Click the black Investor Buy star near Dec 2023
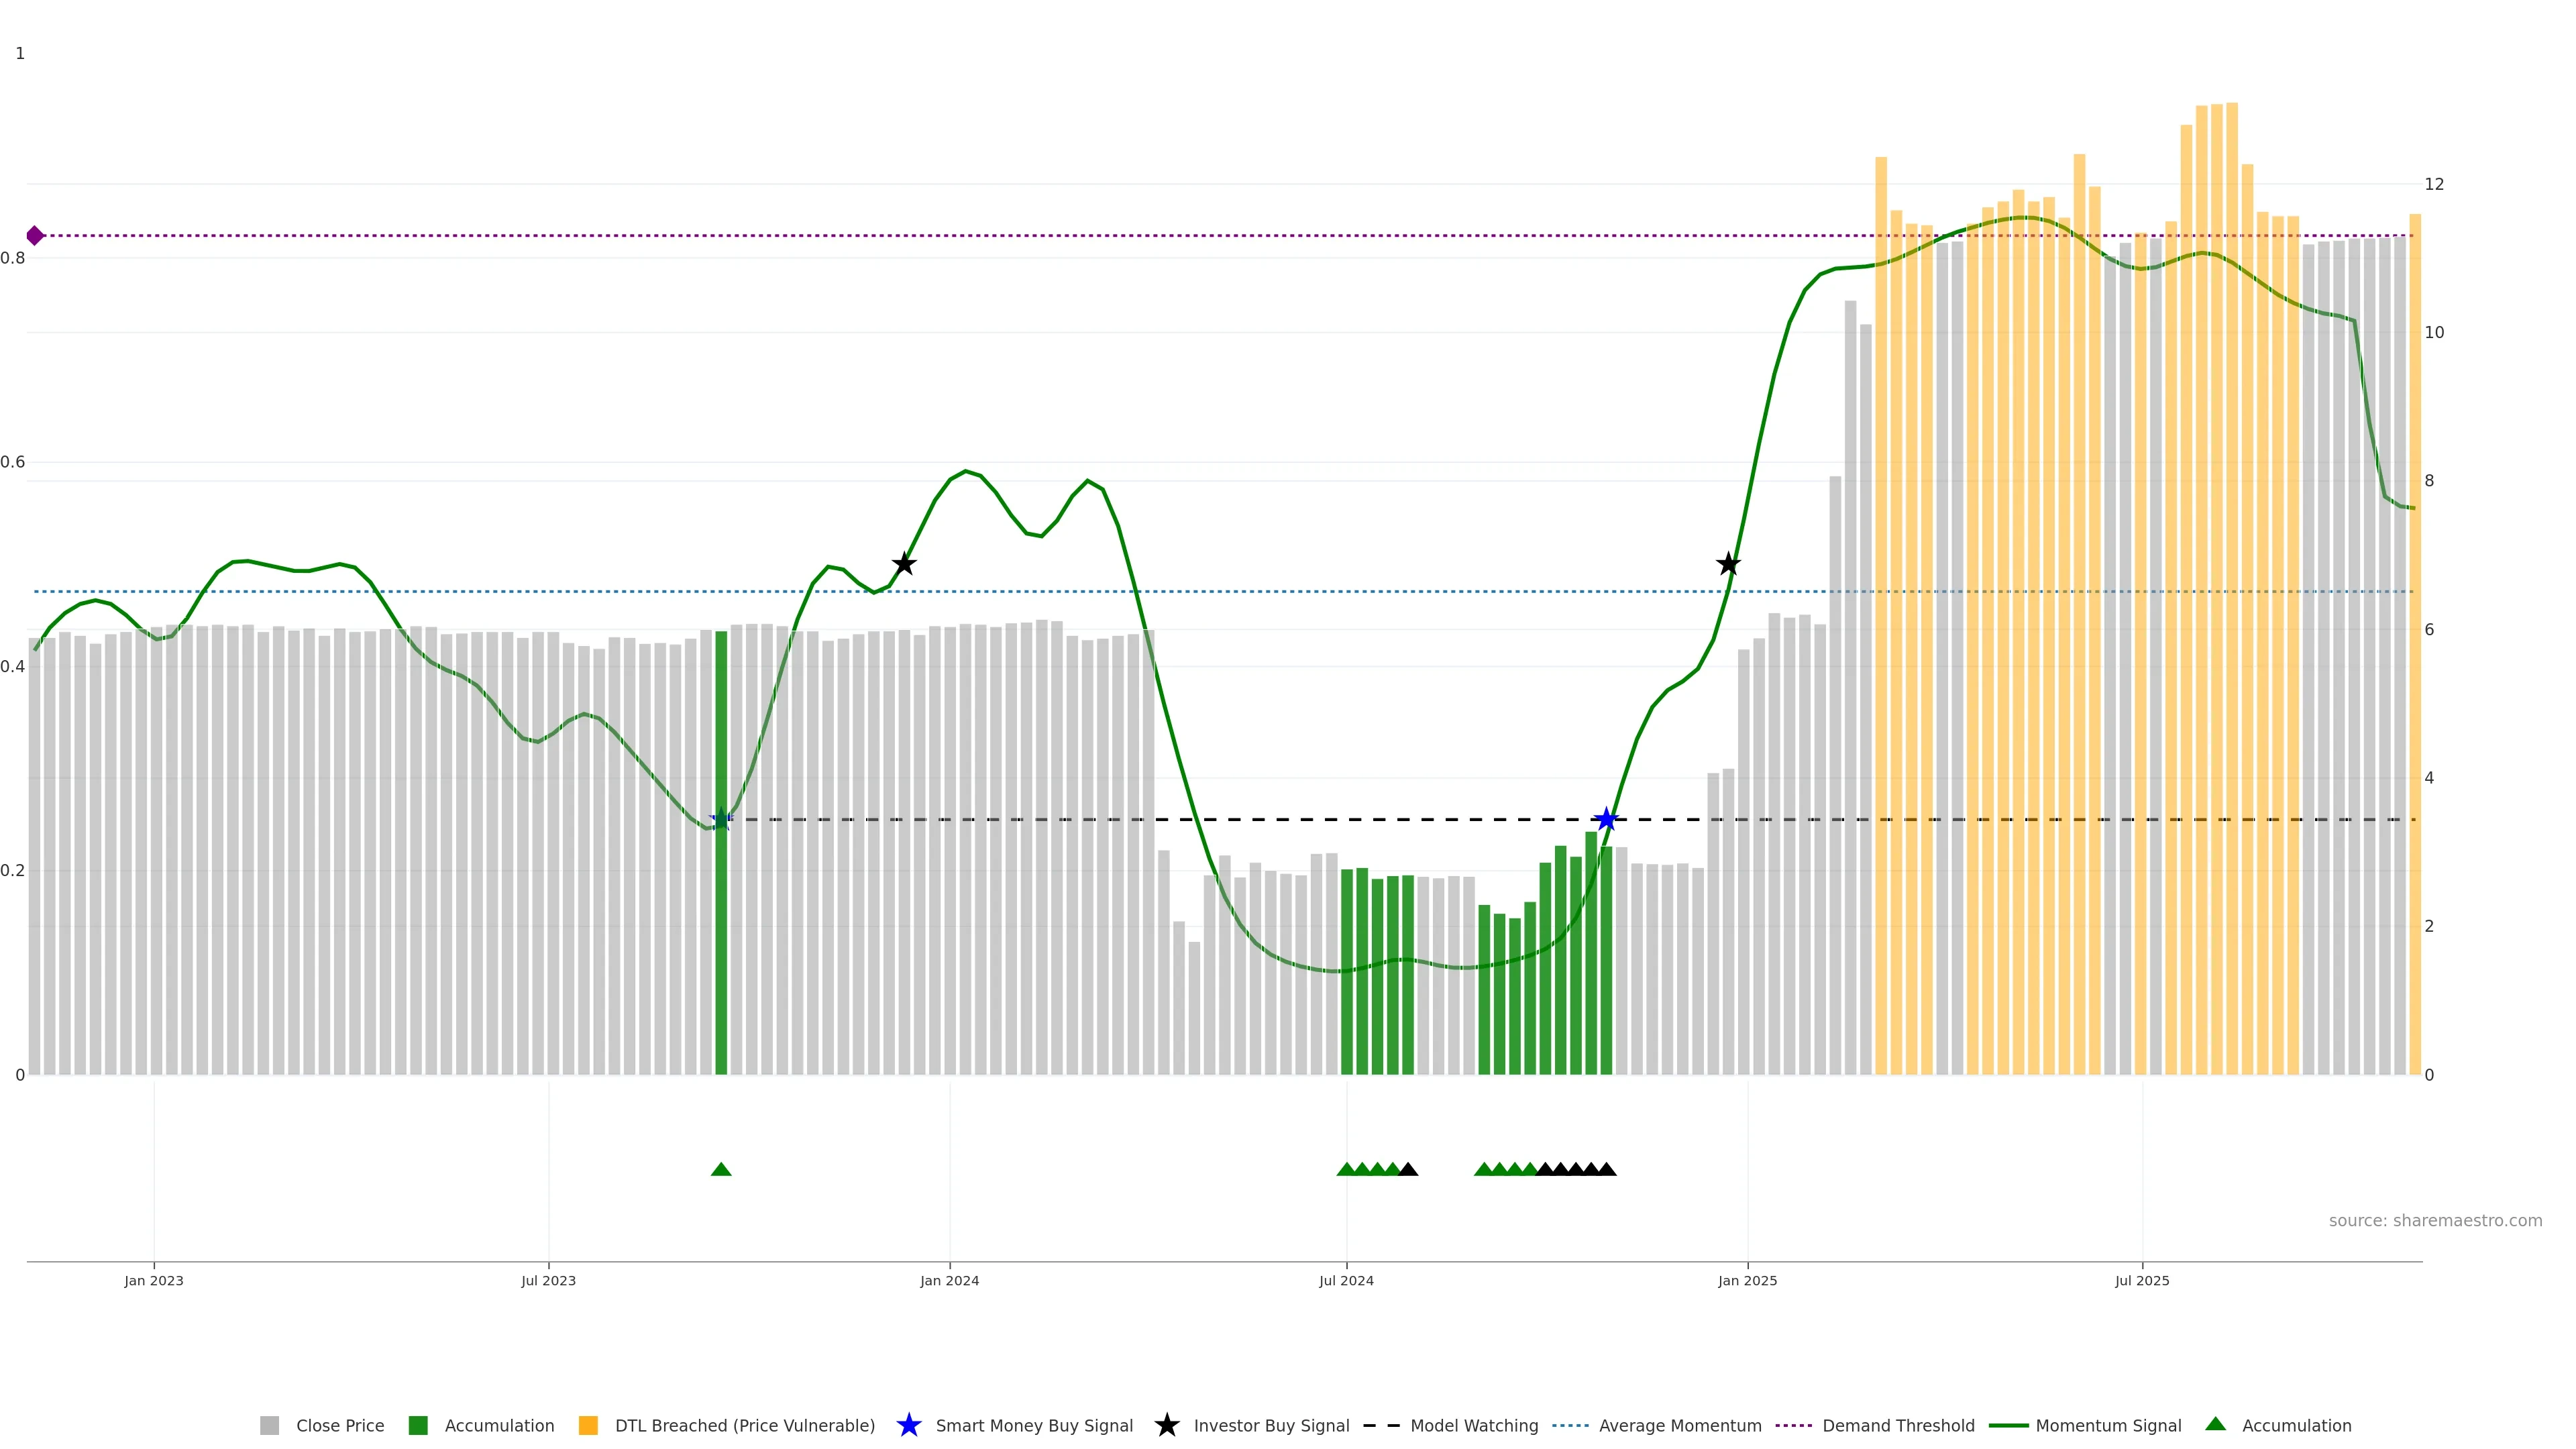 click(904, 564)
